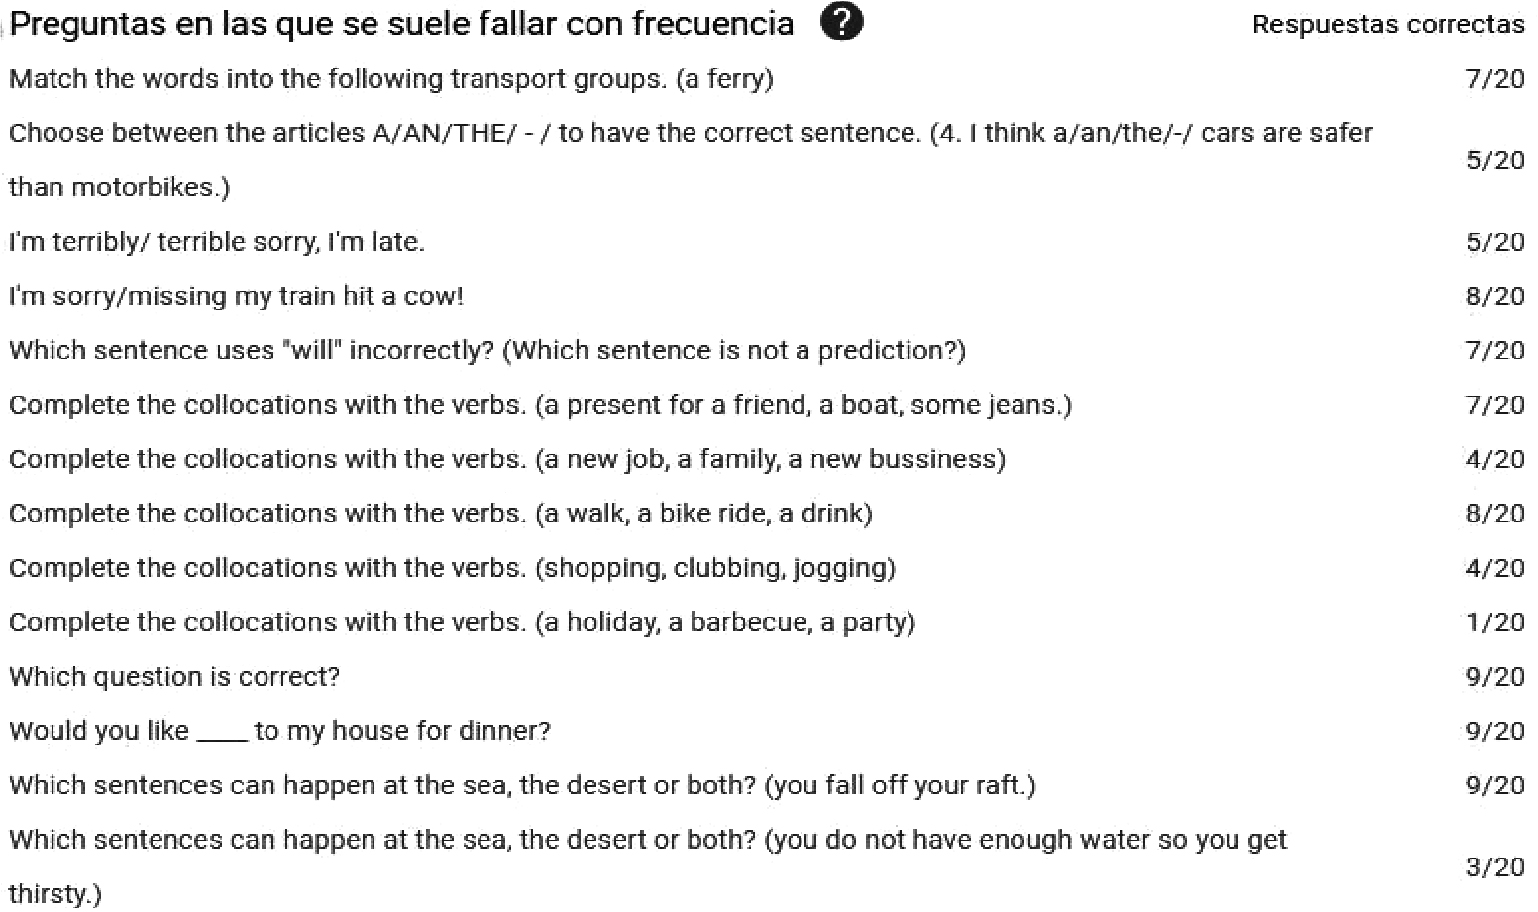Click the 3/20 correct answers score
This screenshot has height=912, width=1538.
[x=1494, y=867]
